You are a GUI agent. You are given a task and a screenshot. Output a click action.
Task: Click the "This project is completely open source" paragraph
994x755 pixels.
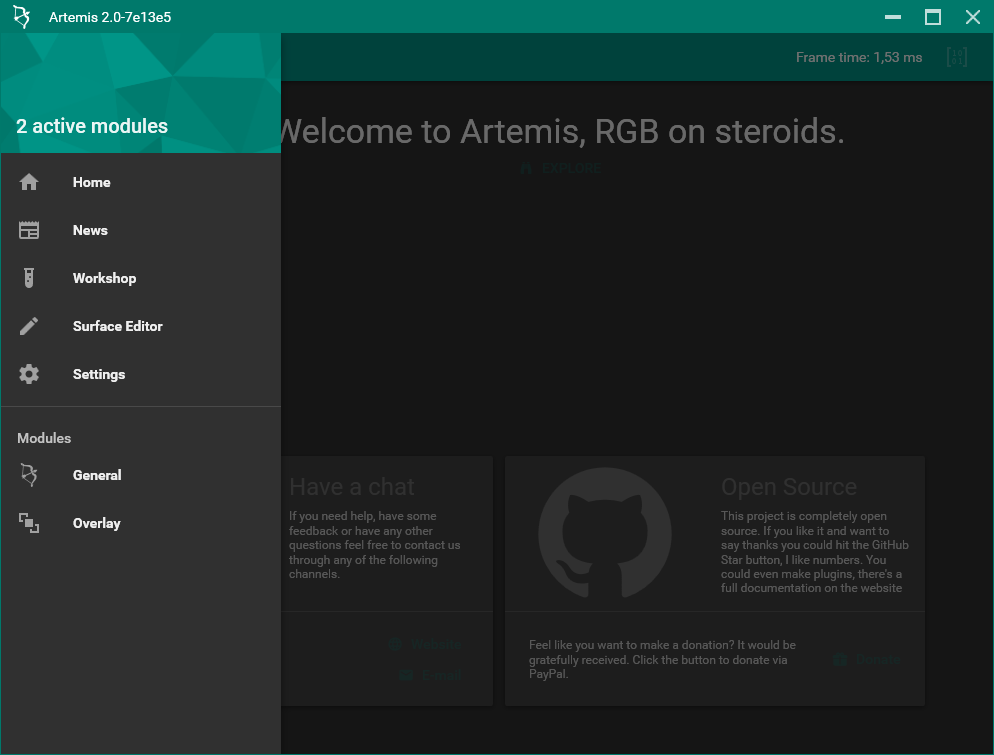(x=815, y=552)
